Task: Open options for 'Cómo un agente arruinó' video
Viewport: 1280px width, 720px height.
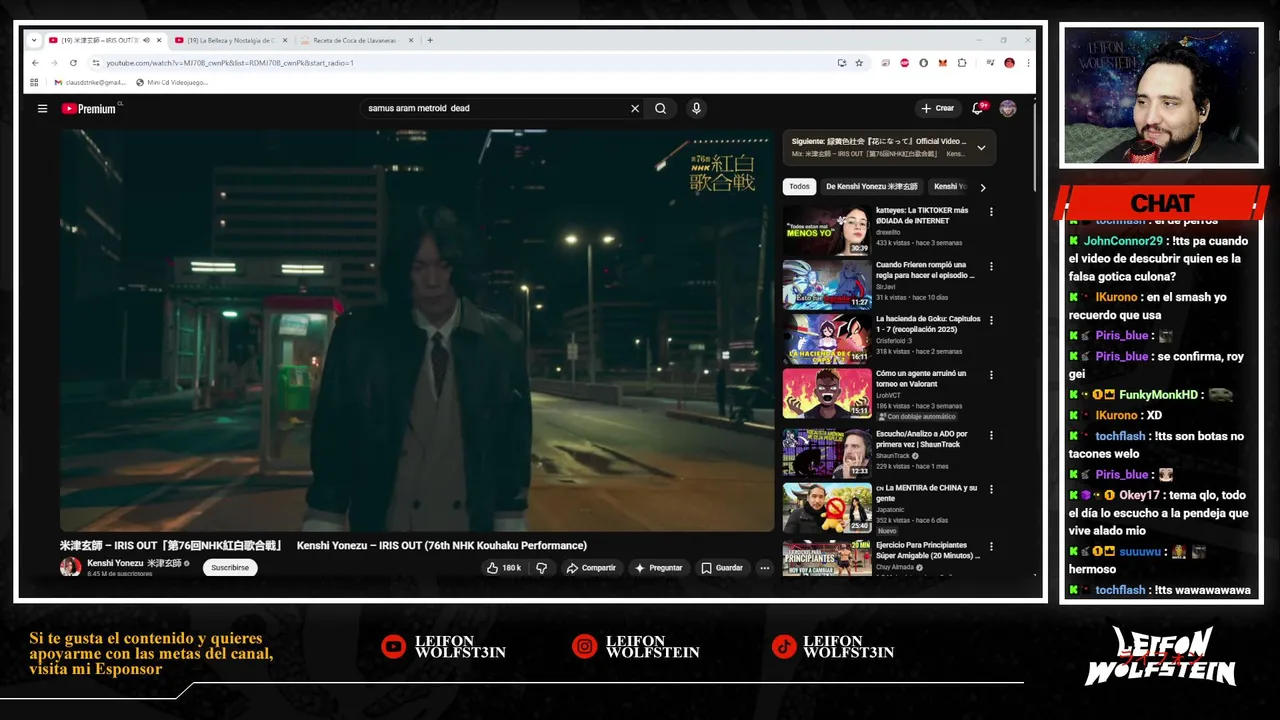Action: click(x=991, y=375)
